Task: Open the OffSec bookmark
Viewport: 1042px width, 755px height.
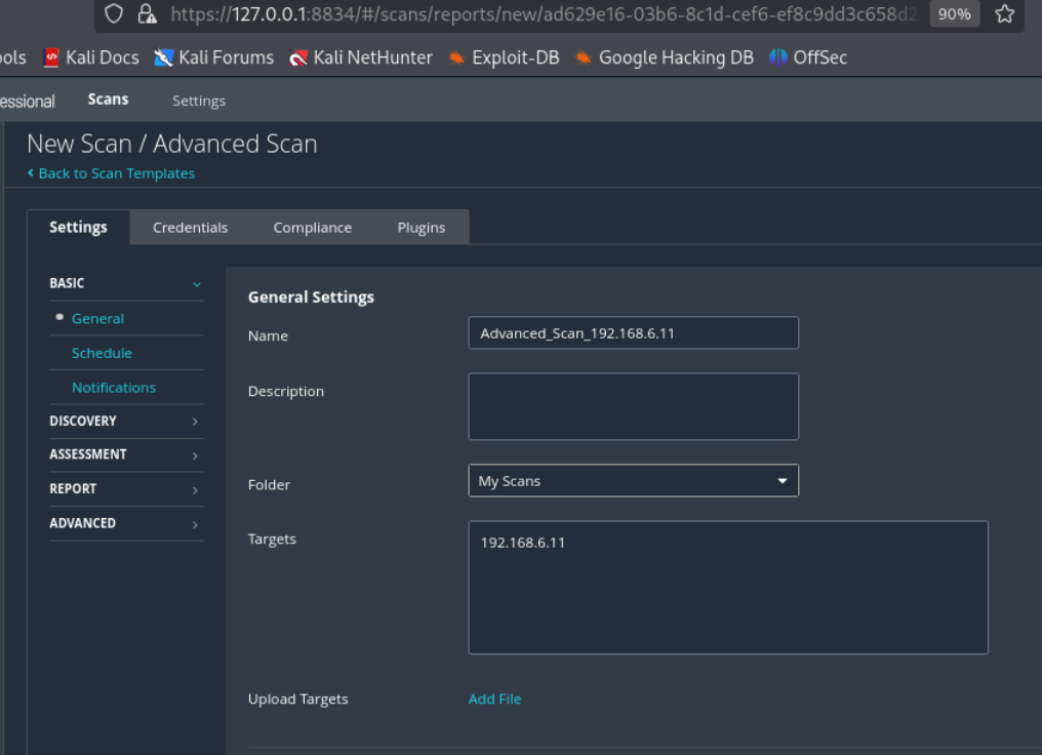Action: (808, 58)
